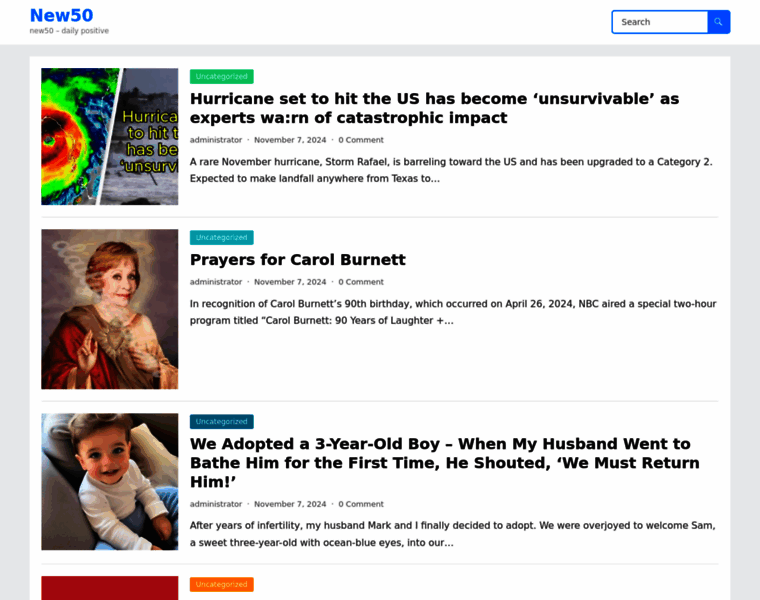Click administrator author under Carol Burnett post
760x600 pixels.
[216, 282]
